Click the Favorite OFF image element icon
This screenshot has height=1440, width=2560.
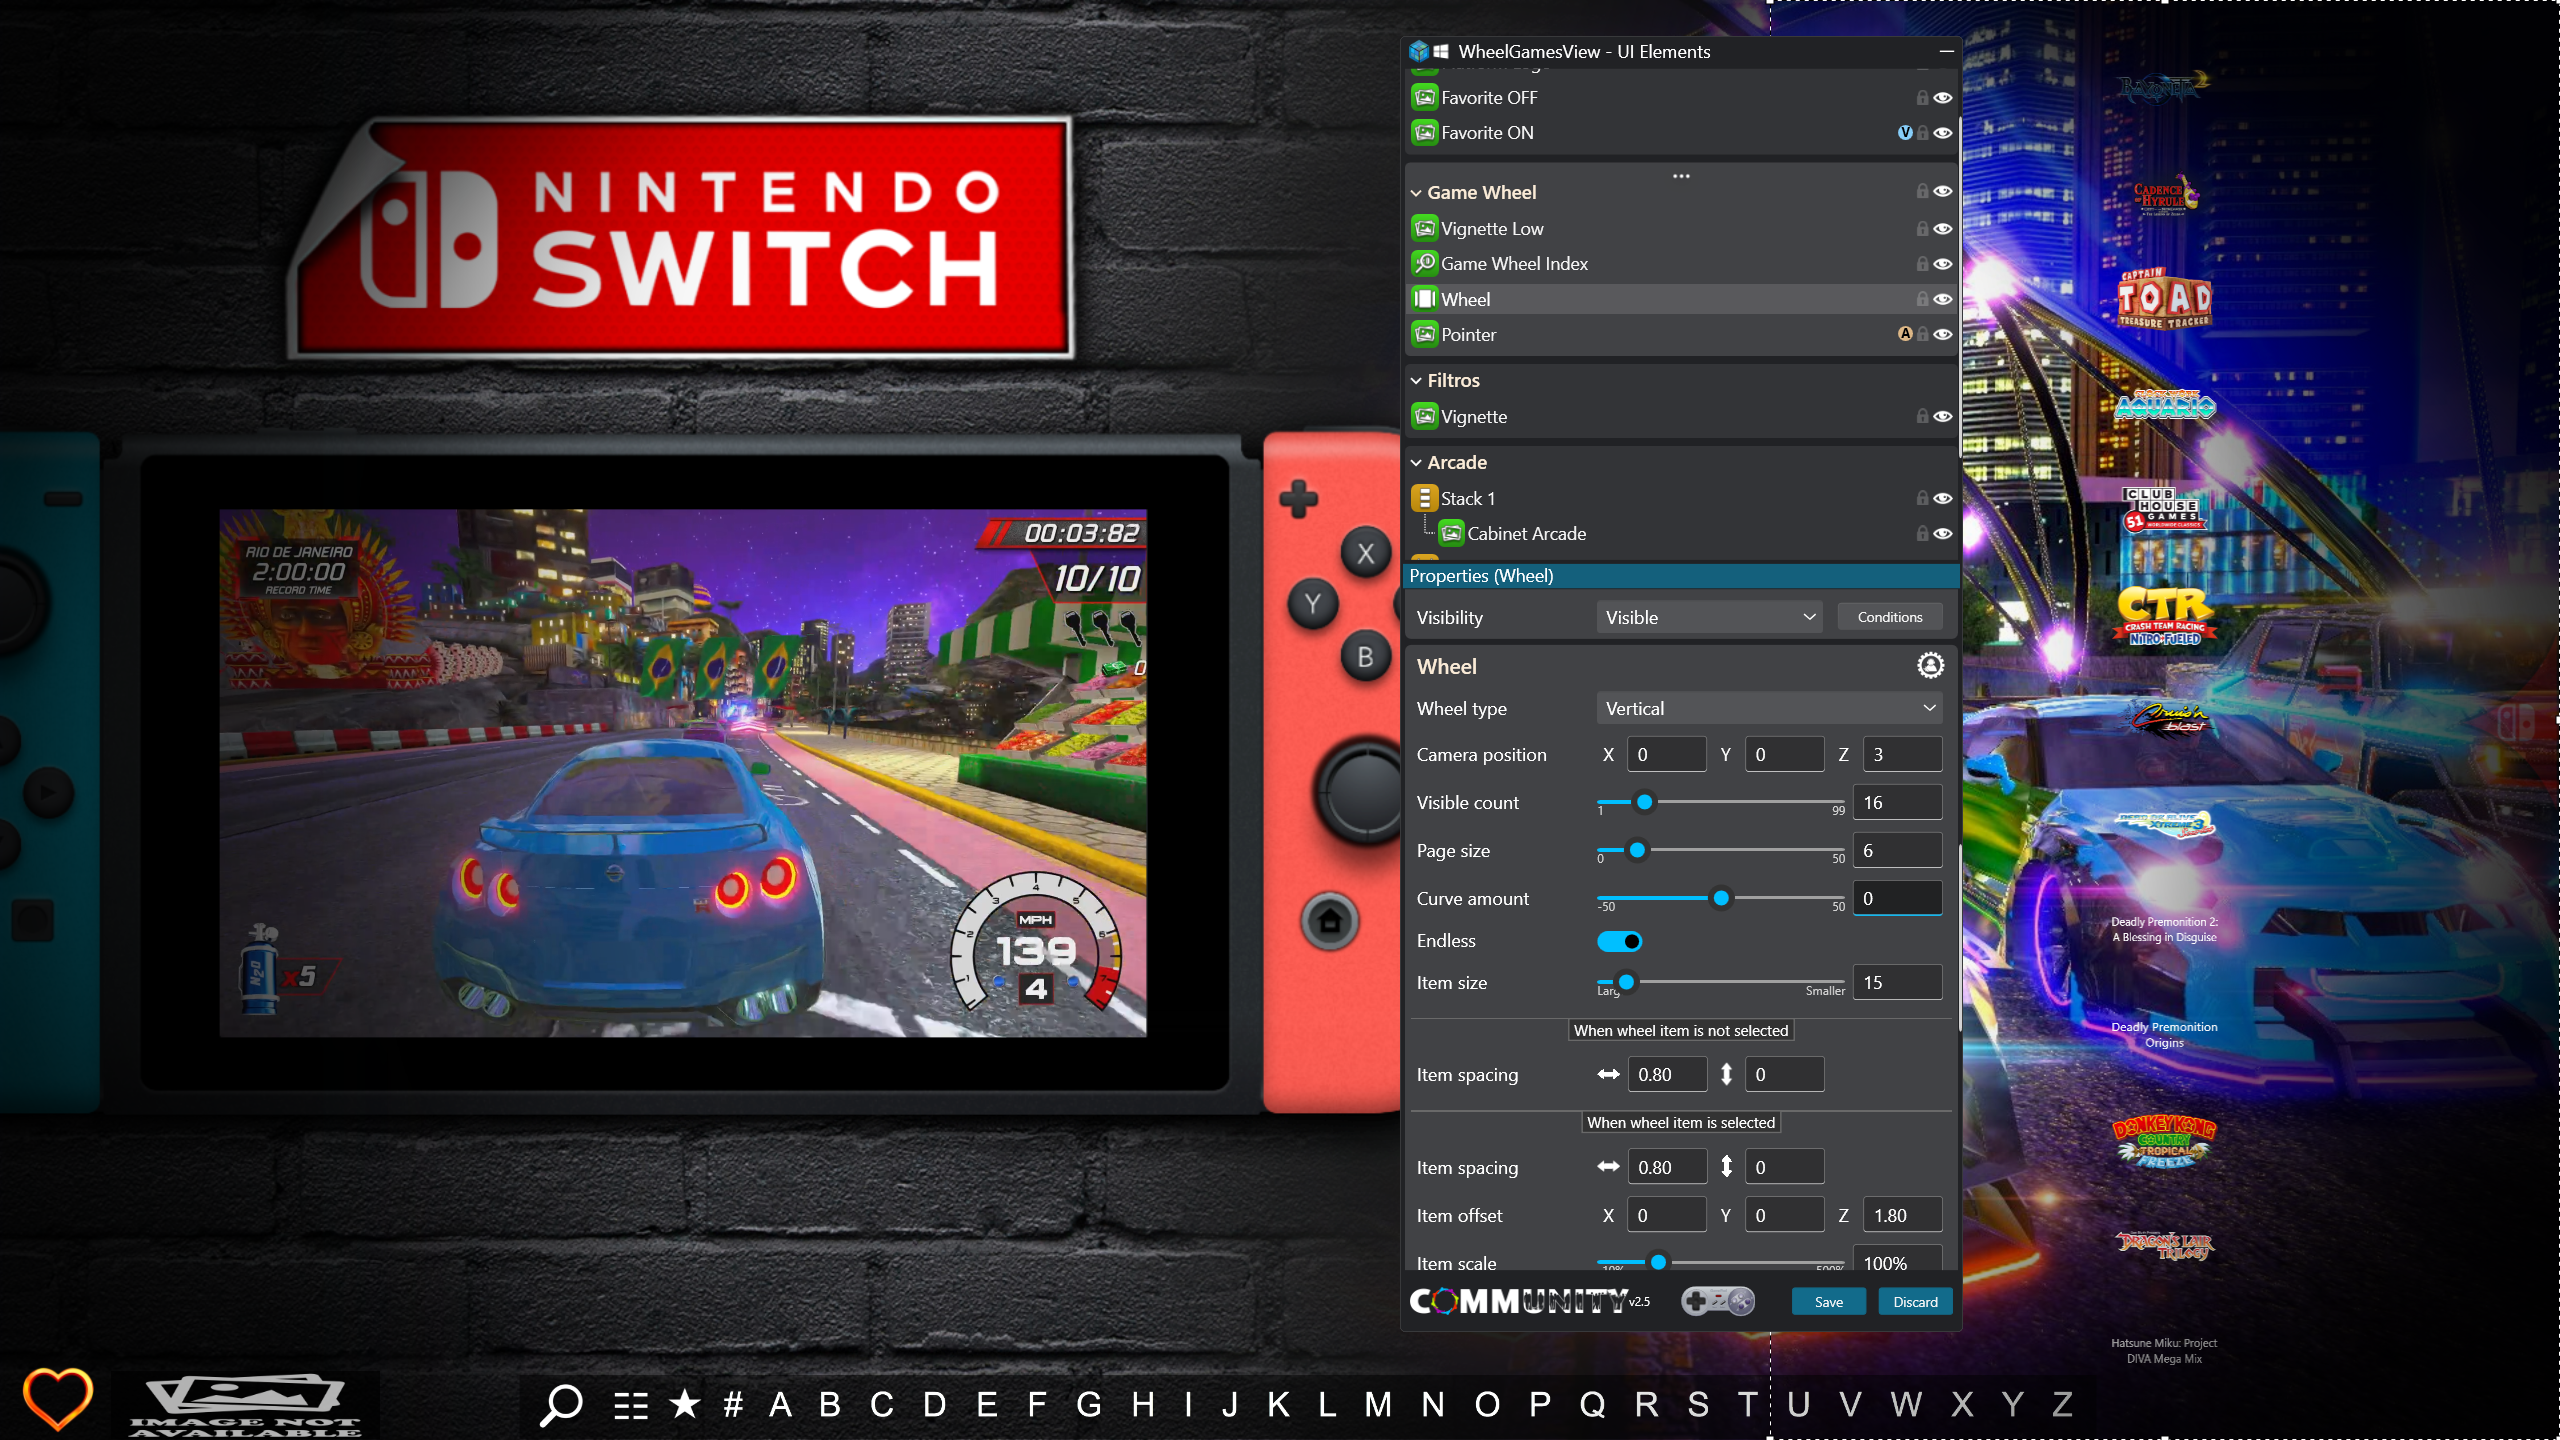1424,97
